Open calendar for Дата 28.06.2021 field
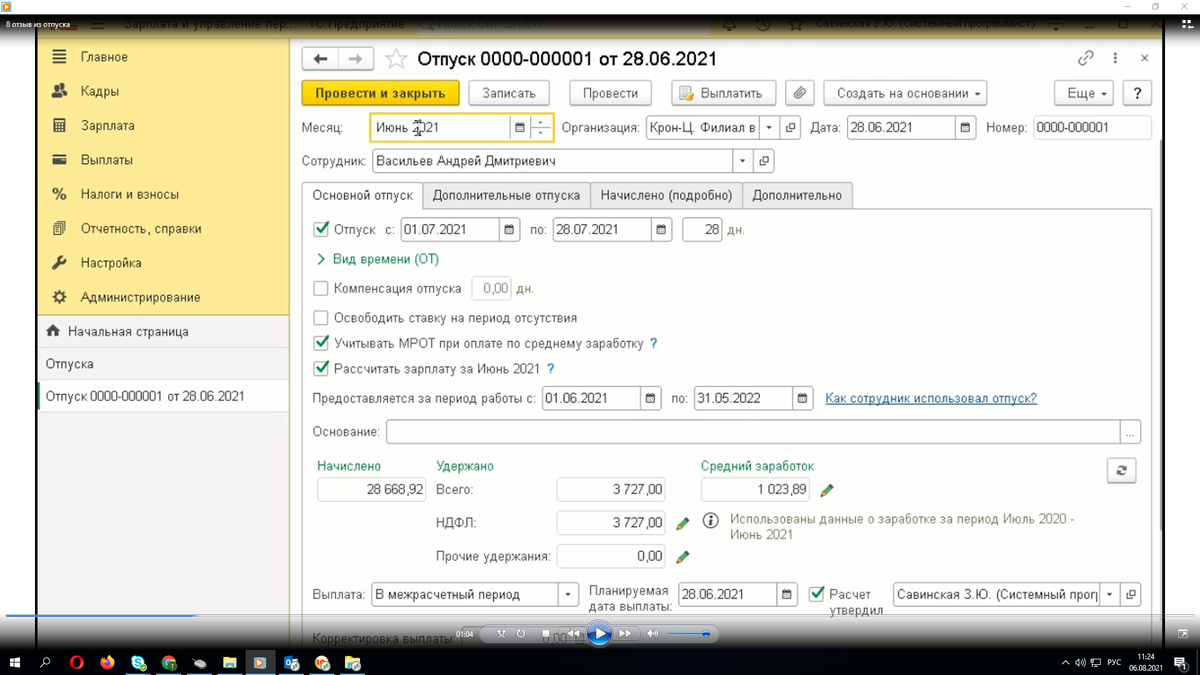1200x675 pixels. point(965,128)
